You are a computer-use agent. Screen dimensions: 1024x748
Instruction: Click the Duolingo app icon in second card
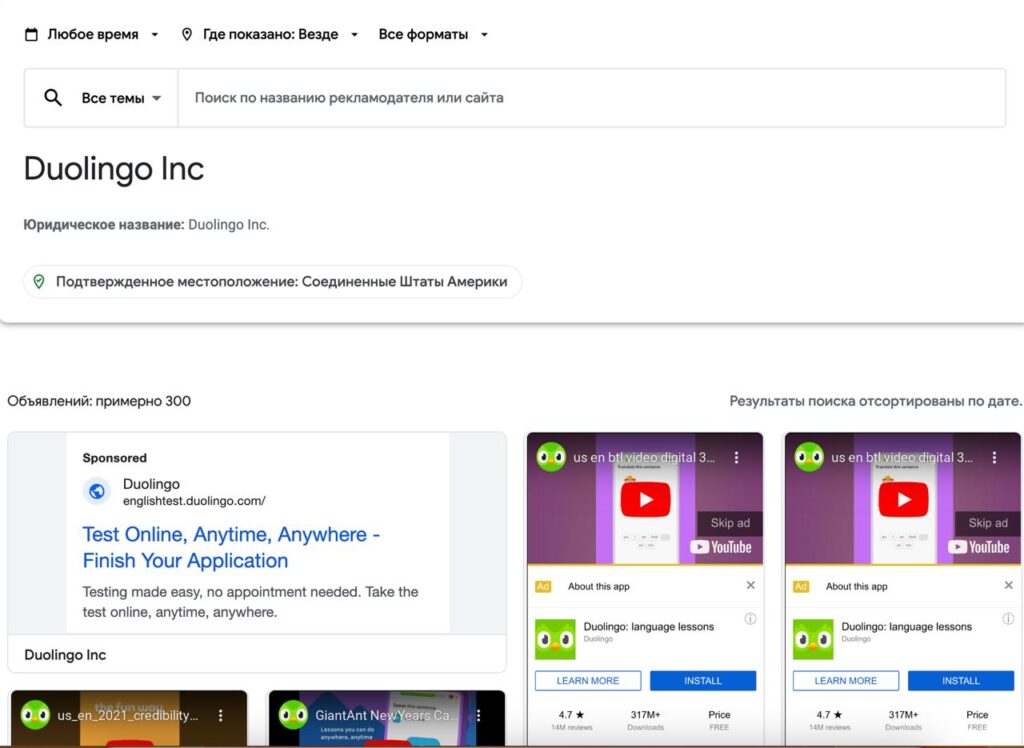point(813,640)
